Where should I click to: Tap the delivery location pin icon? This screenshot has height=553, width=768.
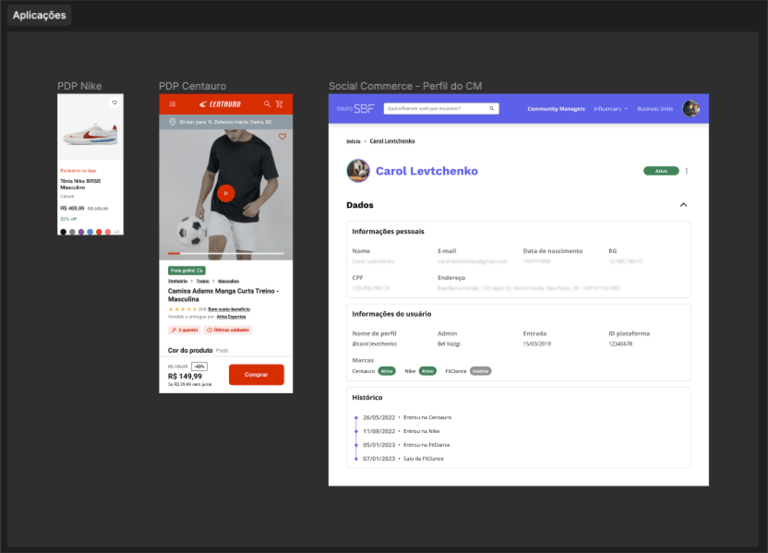pos(172,121)
